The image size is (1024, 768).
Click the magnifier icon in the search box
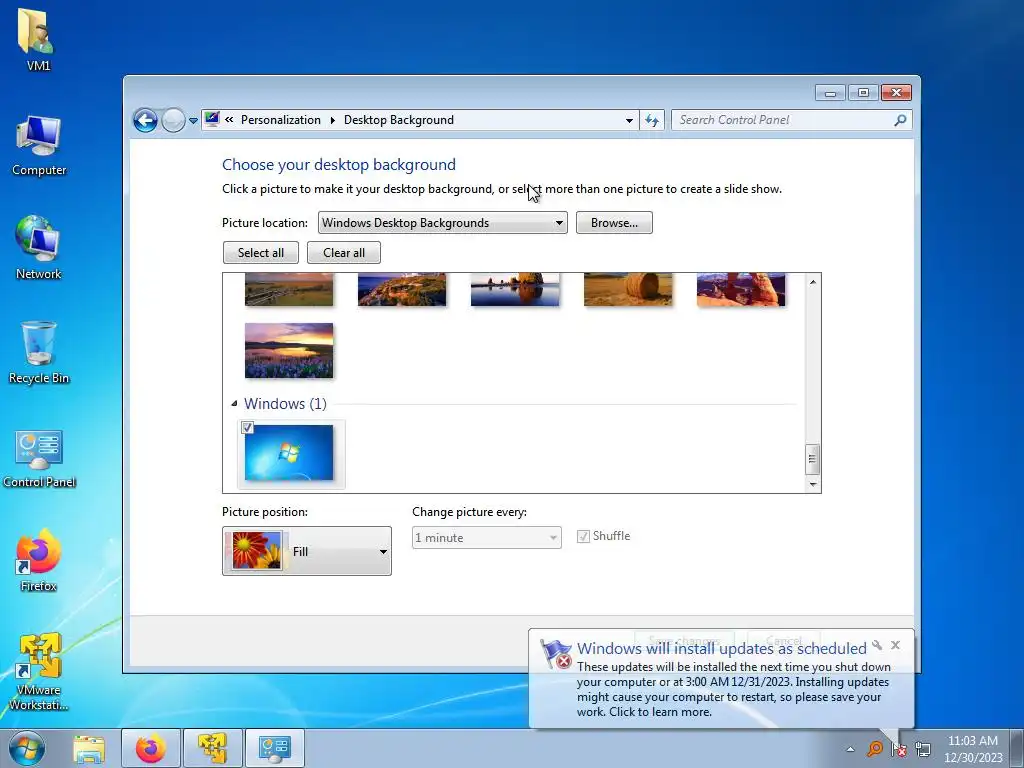901,120
